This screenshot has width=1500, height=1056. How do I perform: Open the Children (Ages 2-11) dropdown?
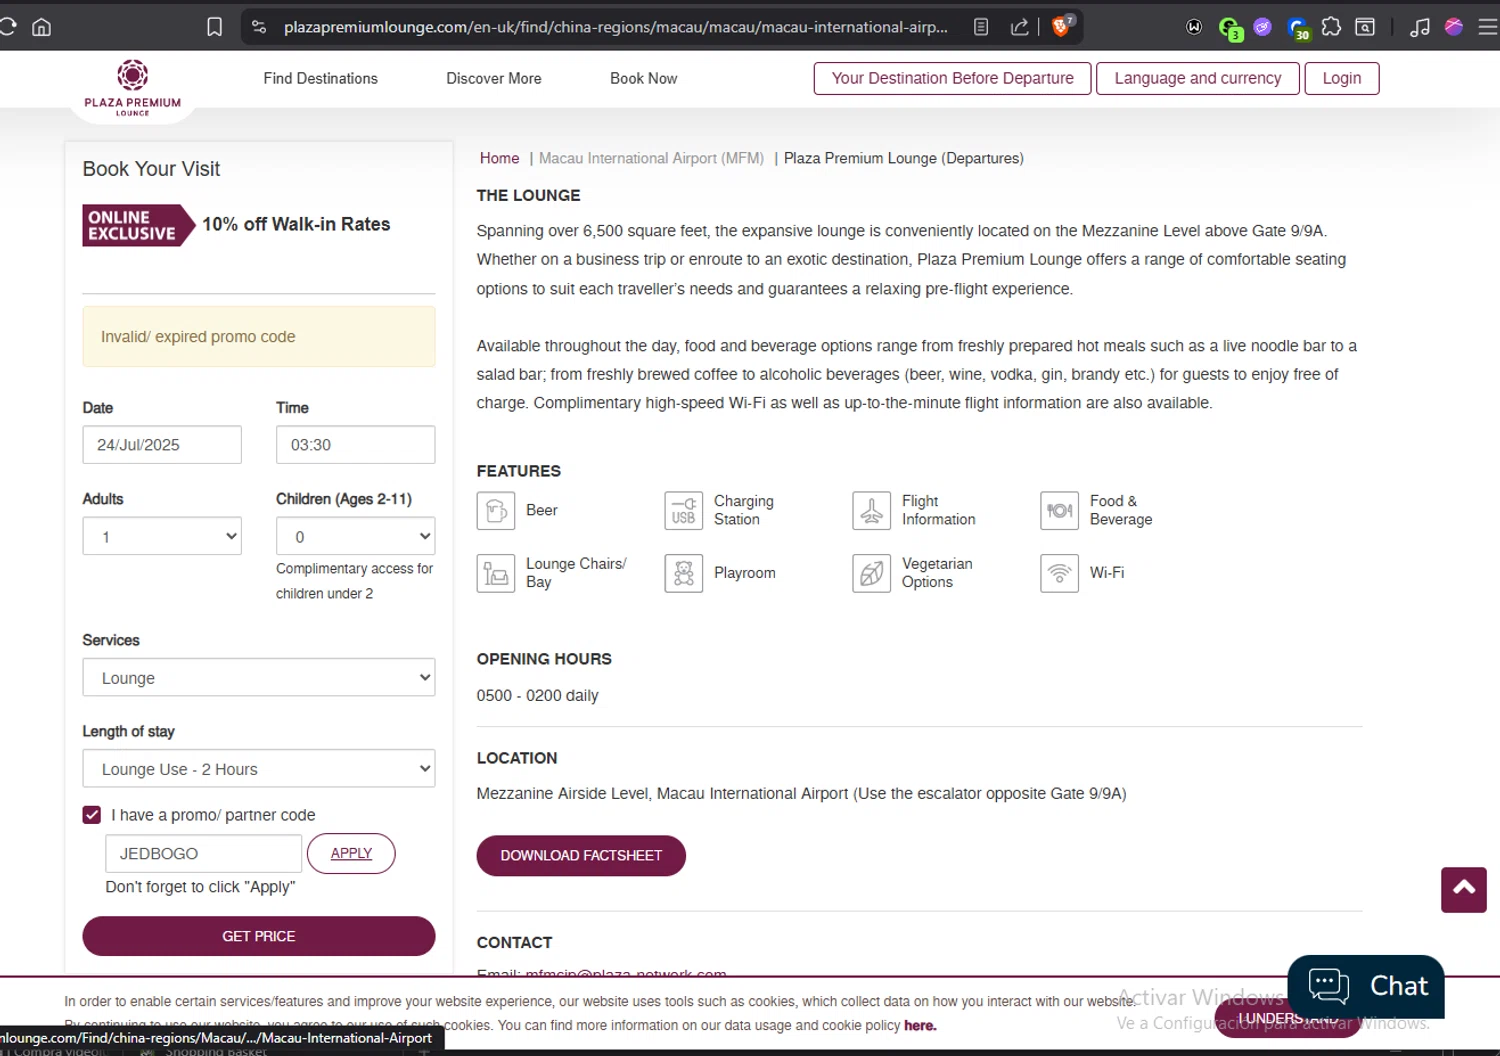point(355,536)
